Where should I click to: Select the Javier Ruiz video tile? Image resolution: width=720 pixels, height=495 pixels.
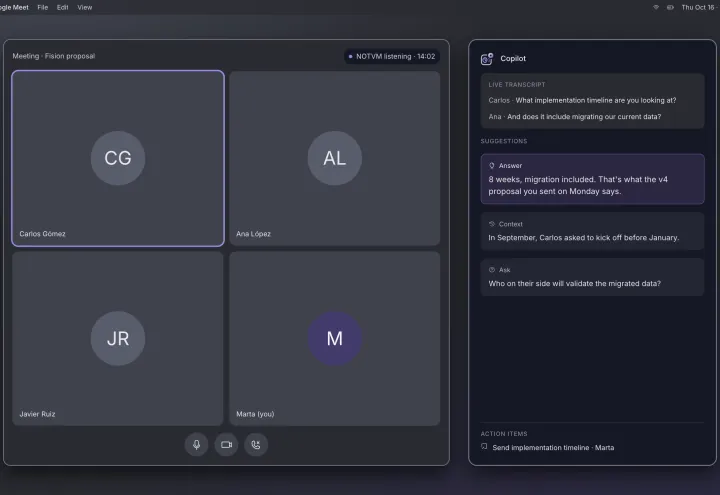[x=118, y=338]
